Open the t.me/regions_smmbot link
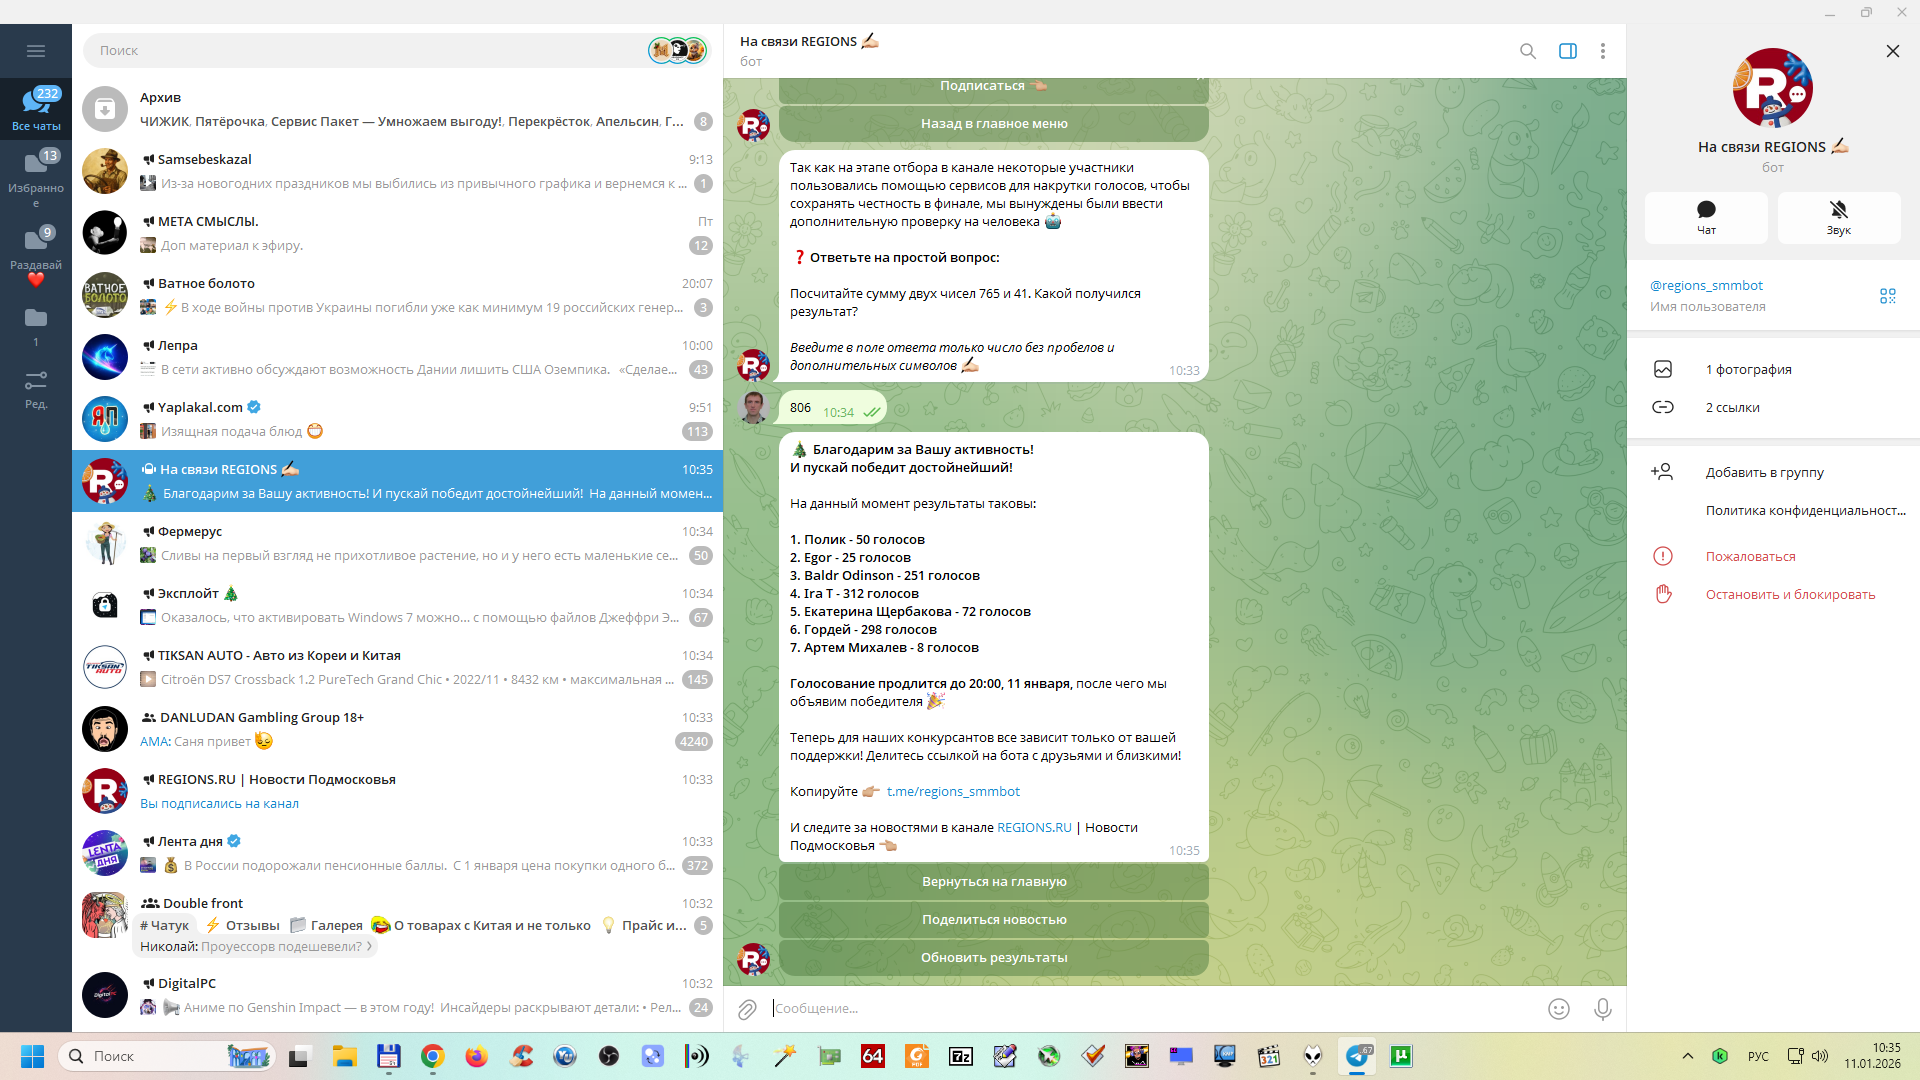1920x1080 pixels. point(953,791)
